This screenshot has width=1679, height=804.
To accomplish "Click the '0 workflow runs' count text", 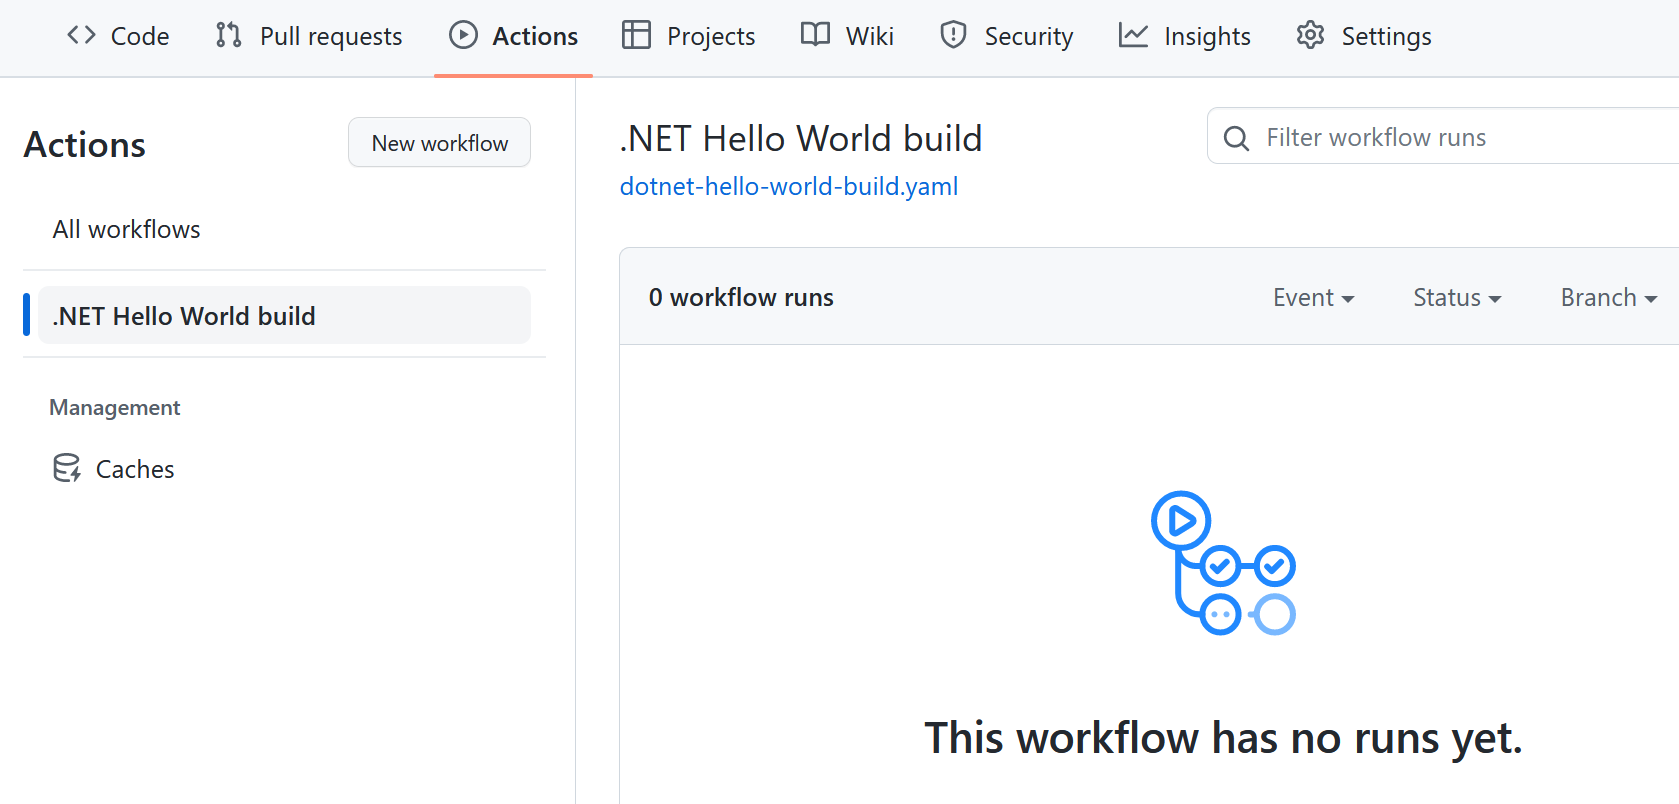I will coord(741,297).
